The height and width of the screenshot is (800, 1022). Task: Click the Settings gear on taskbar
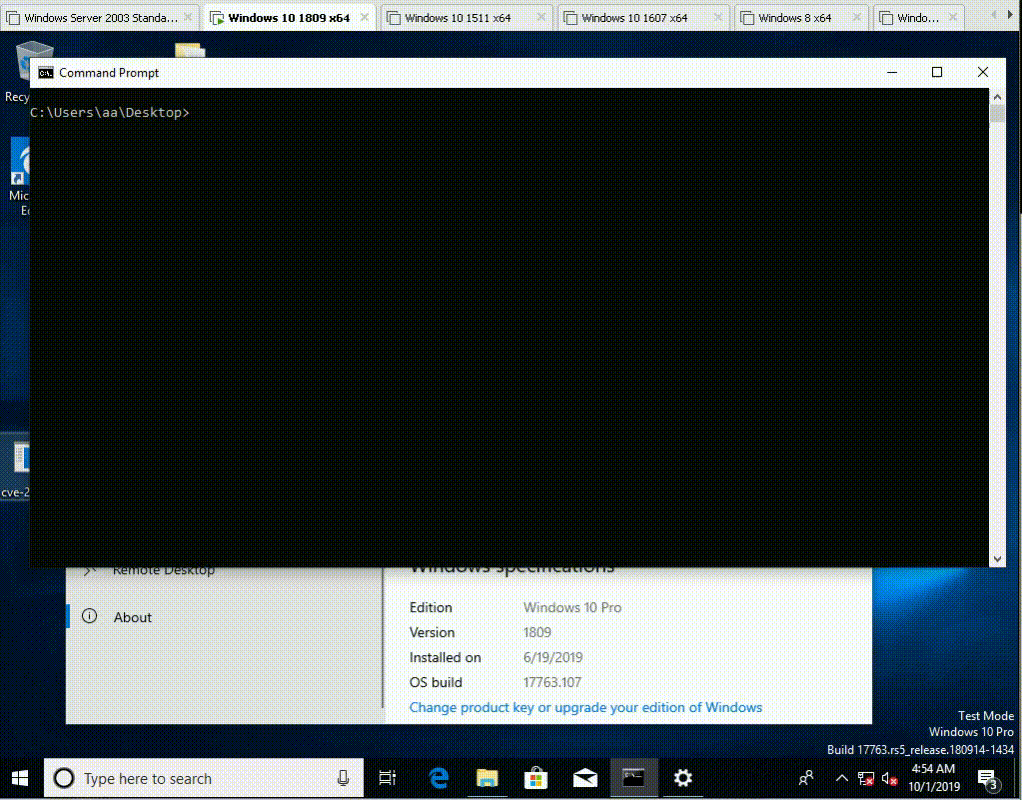click(x=683, y=778)
